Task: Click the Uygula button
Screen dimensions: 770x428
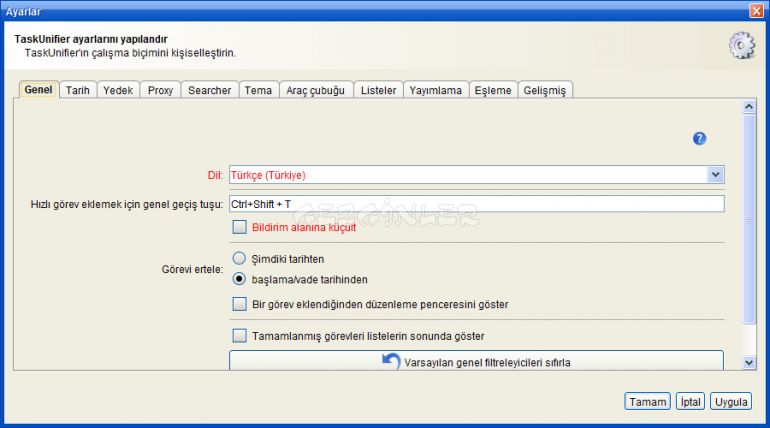Action: point(731,401)
